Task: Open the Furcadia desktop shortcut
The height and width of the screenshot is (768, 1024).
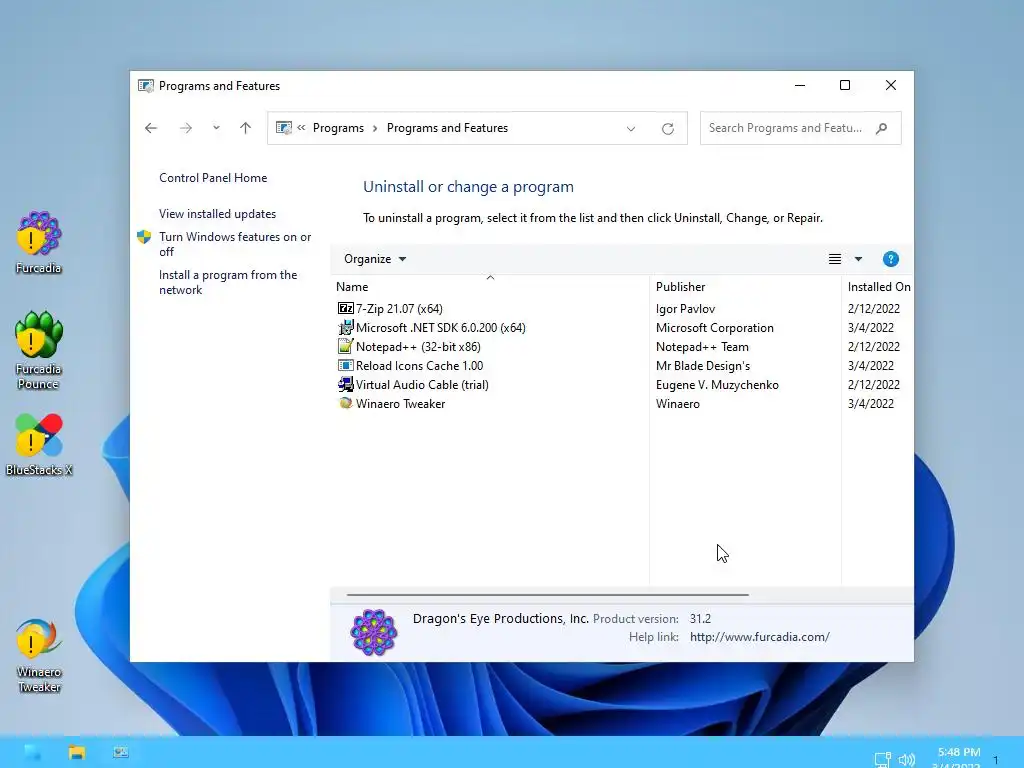Action: pyautogui.click(x=39, y=242)
